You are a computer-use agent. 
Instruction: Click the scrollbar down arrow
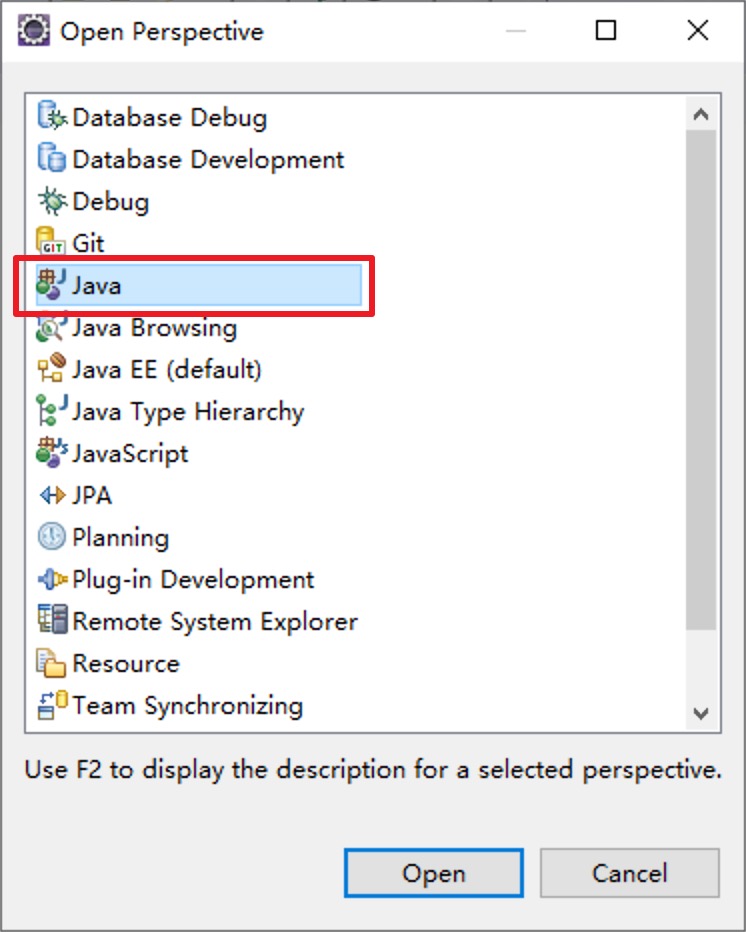click(701, 713)
